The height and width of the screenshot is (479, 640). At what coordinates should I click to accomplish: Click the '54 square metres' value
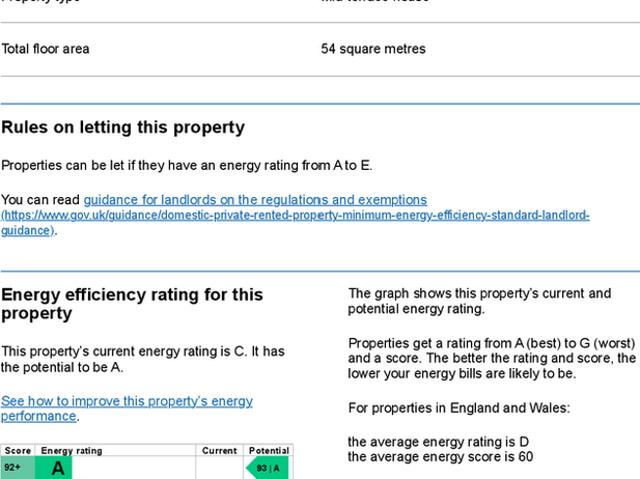coord(373,49)
